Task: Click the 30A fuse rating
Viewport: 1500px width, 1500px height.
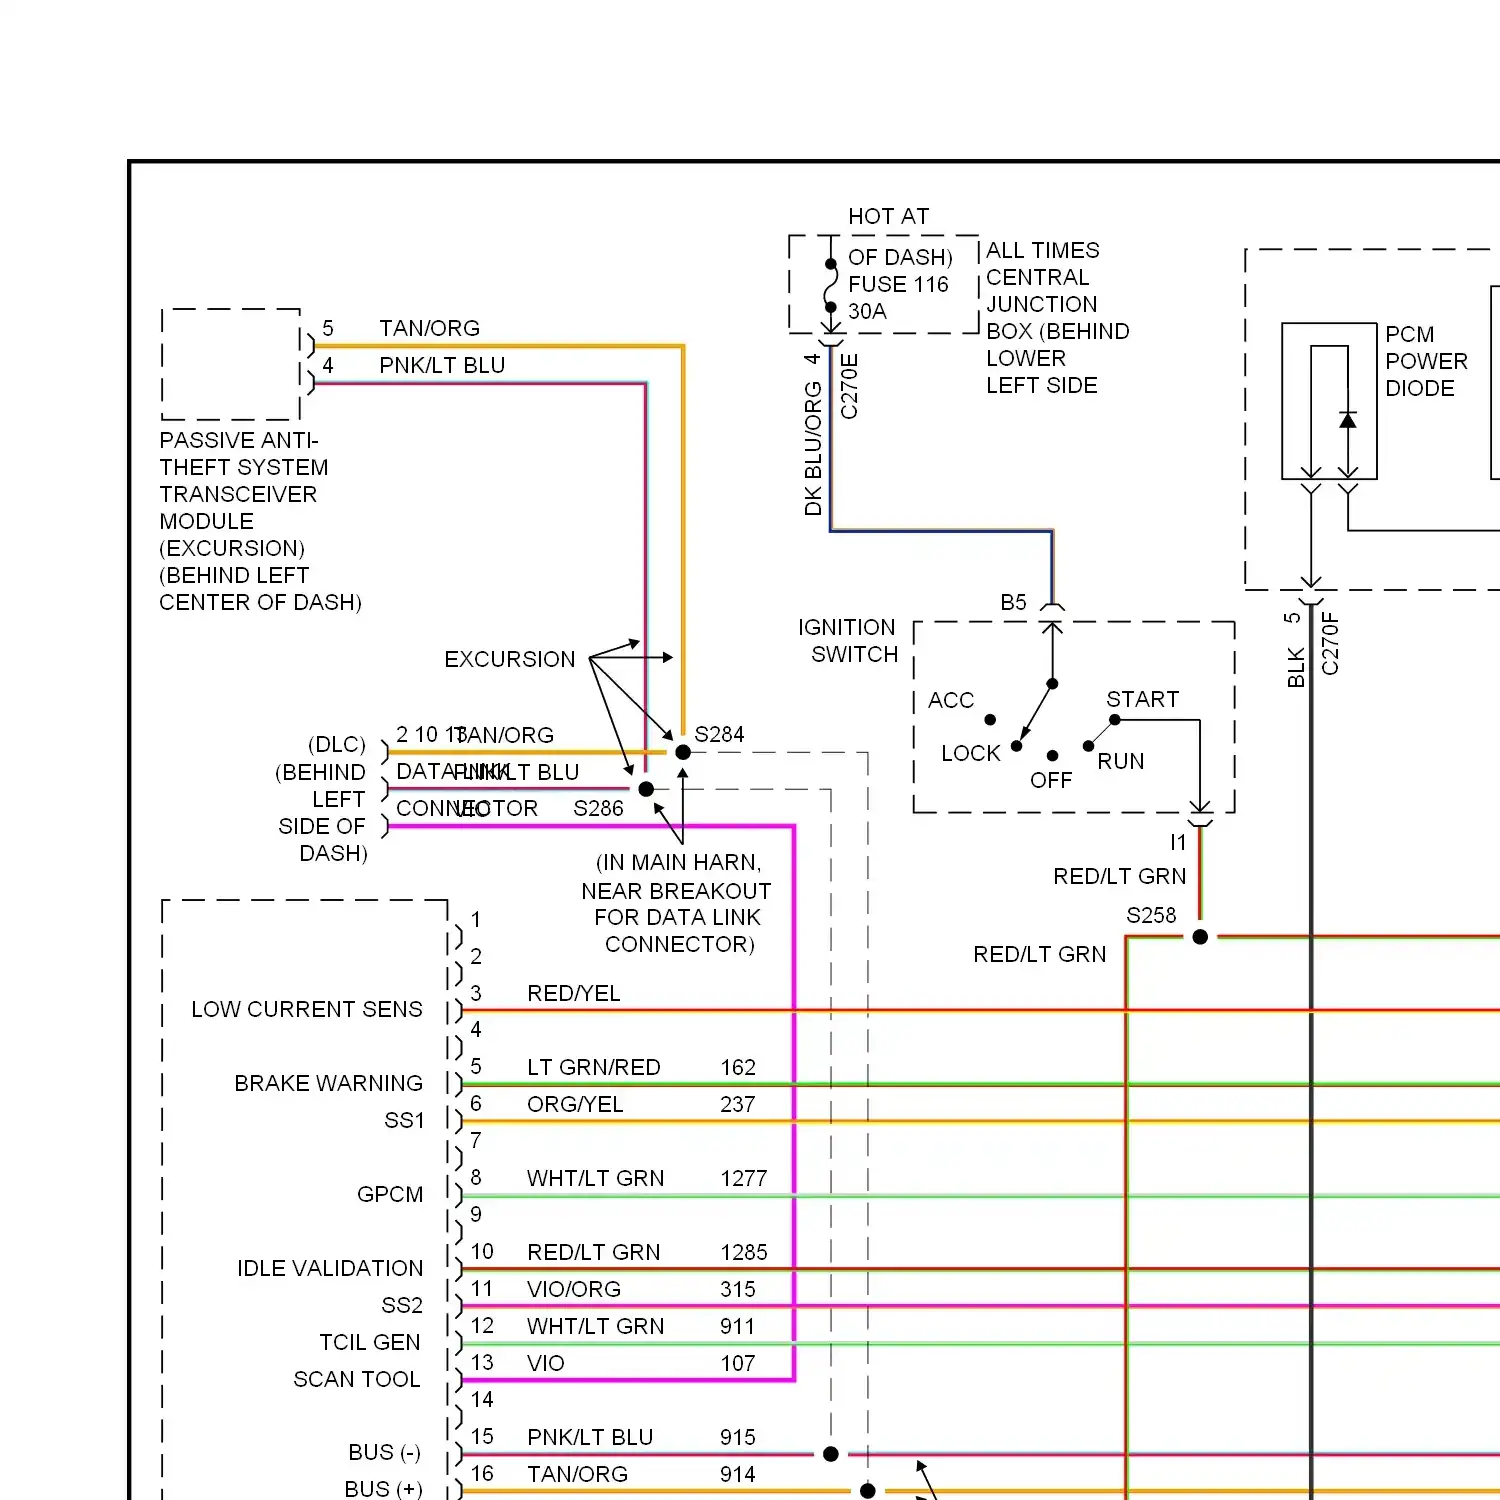Action: pos(867,312)
